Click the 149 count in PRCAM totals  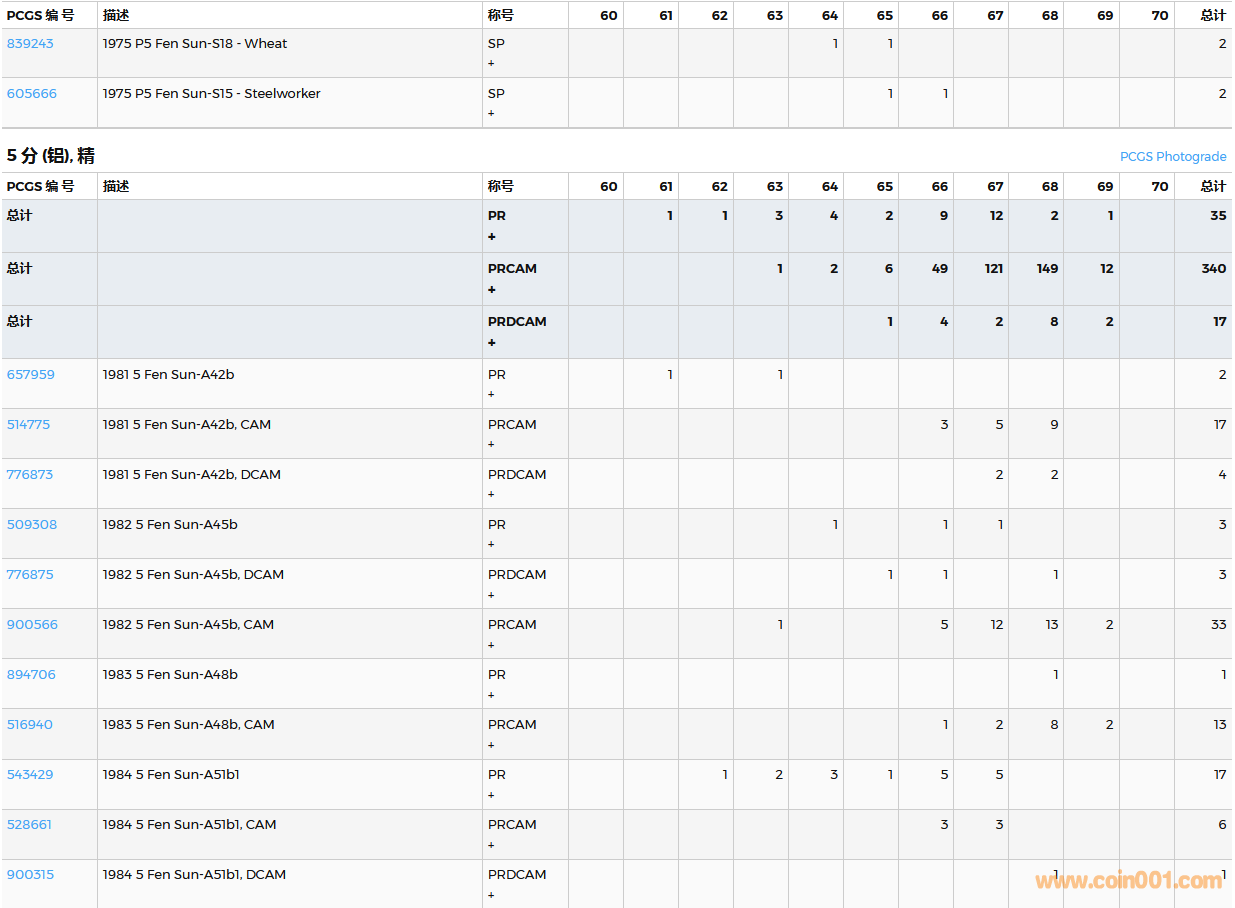[x=1047, y=269]
